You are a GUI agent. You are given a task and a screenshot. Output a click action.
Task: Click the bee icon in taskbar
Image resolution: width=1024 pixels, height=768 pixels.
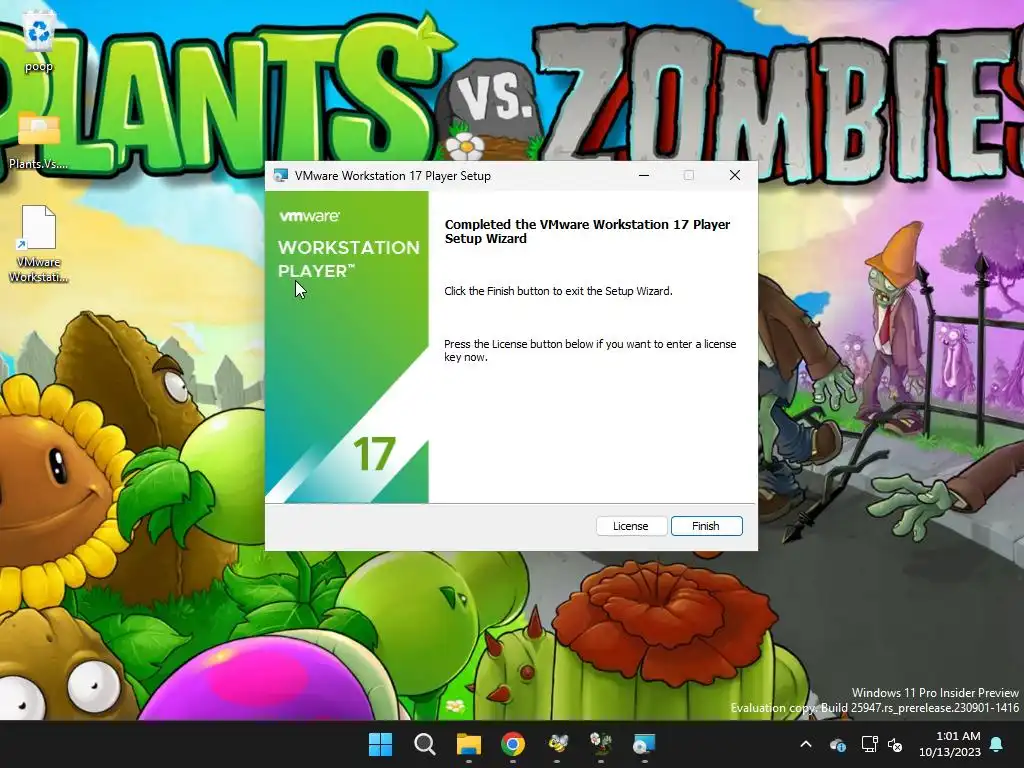coord(557,744)
